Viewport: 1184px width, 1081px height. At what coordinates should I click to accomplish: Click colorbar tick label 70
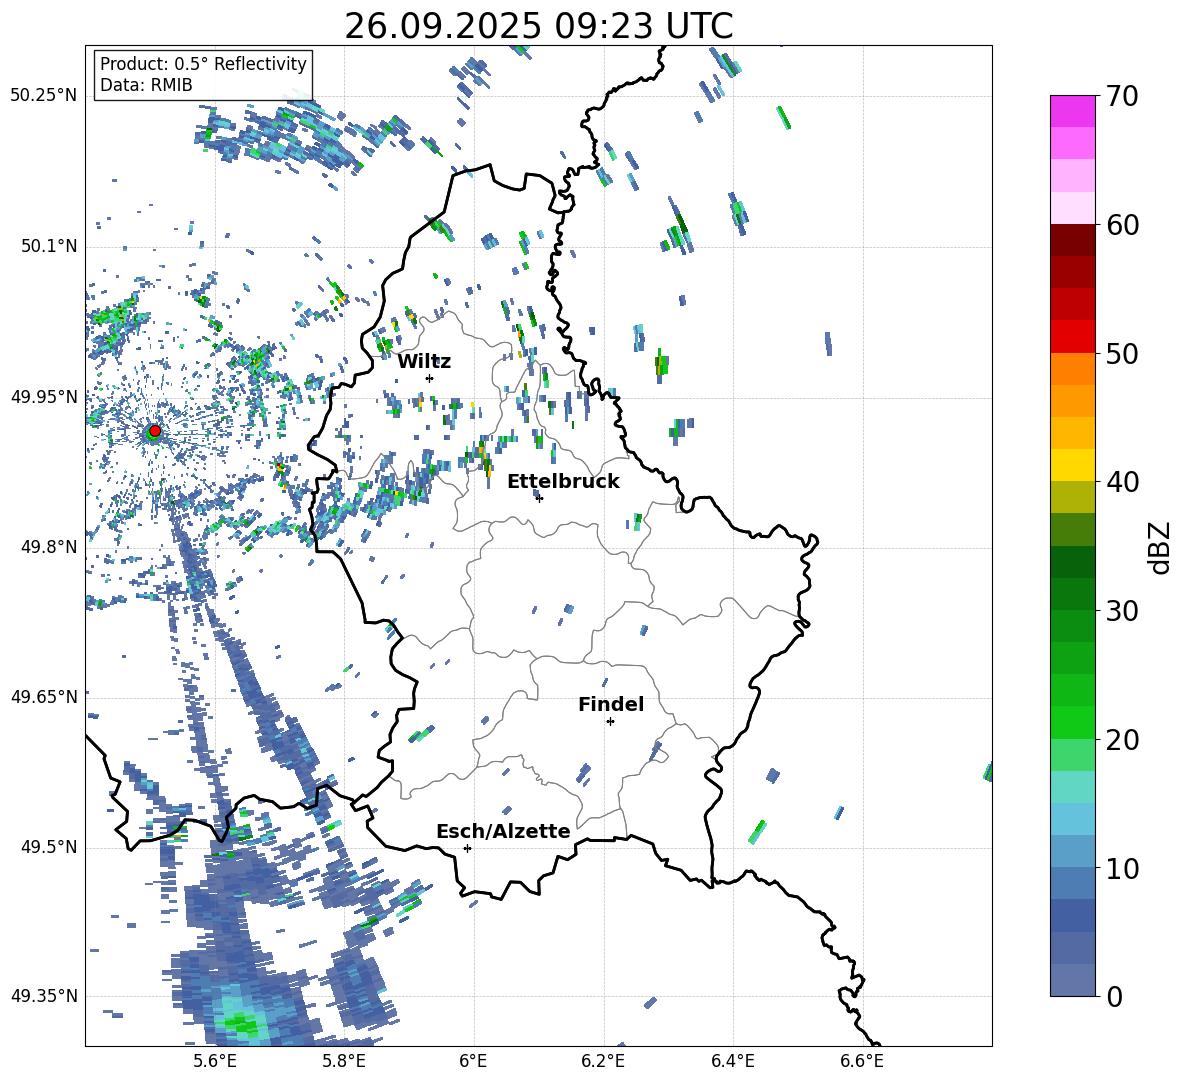pyautogui.click(x=1121, y=97)
